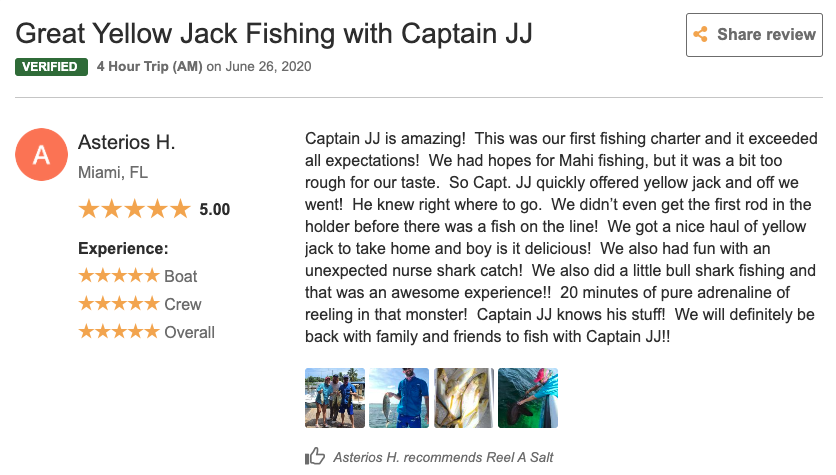Screen dimensions: 836x475
Task: Click the orange 'A' avatar circle
Action: (42, 155)
